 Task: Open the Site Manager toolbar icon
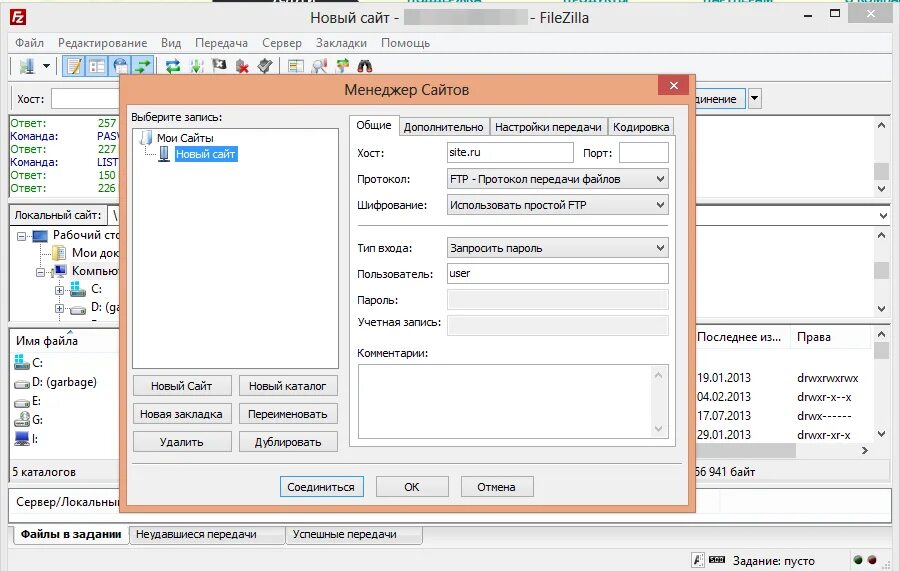coord(26,67)
